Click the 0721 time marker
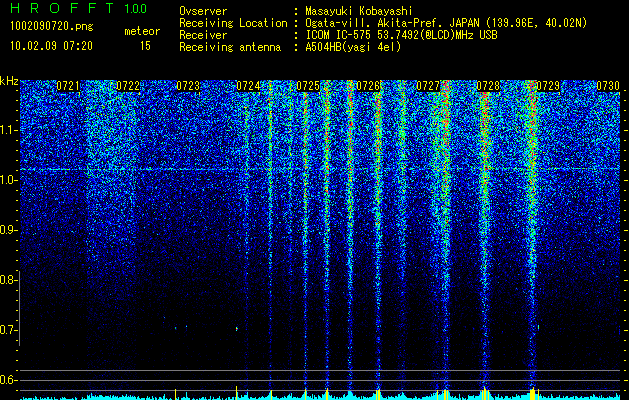 pos(68,86)
